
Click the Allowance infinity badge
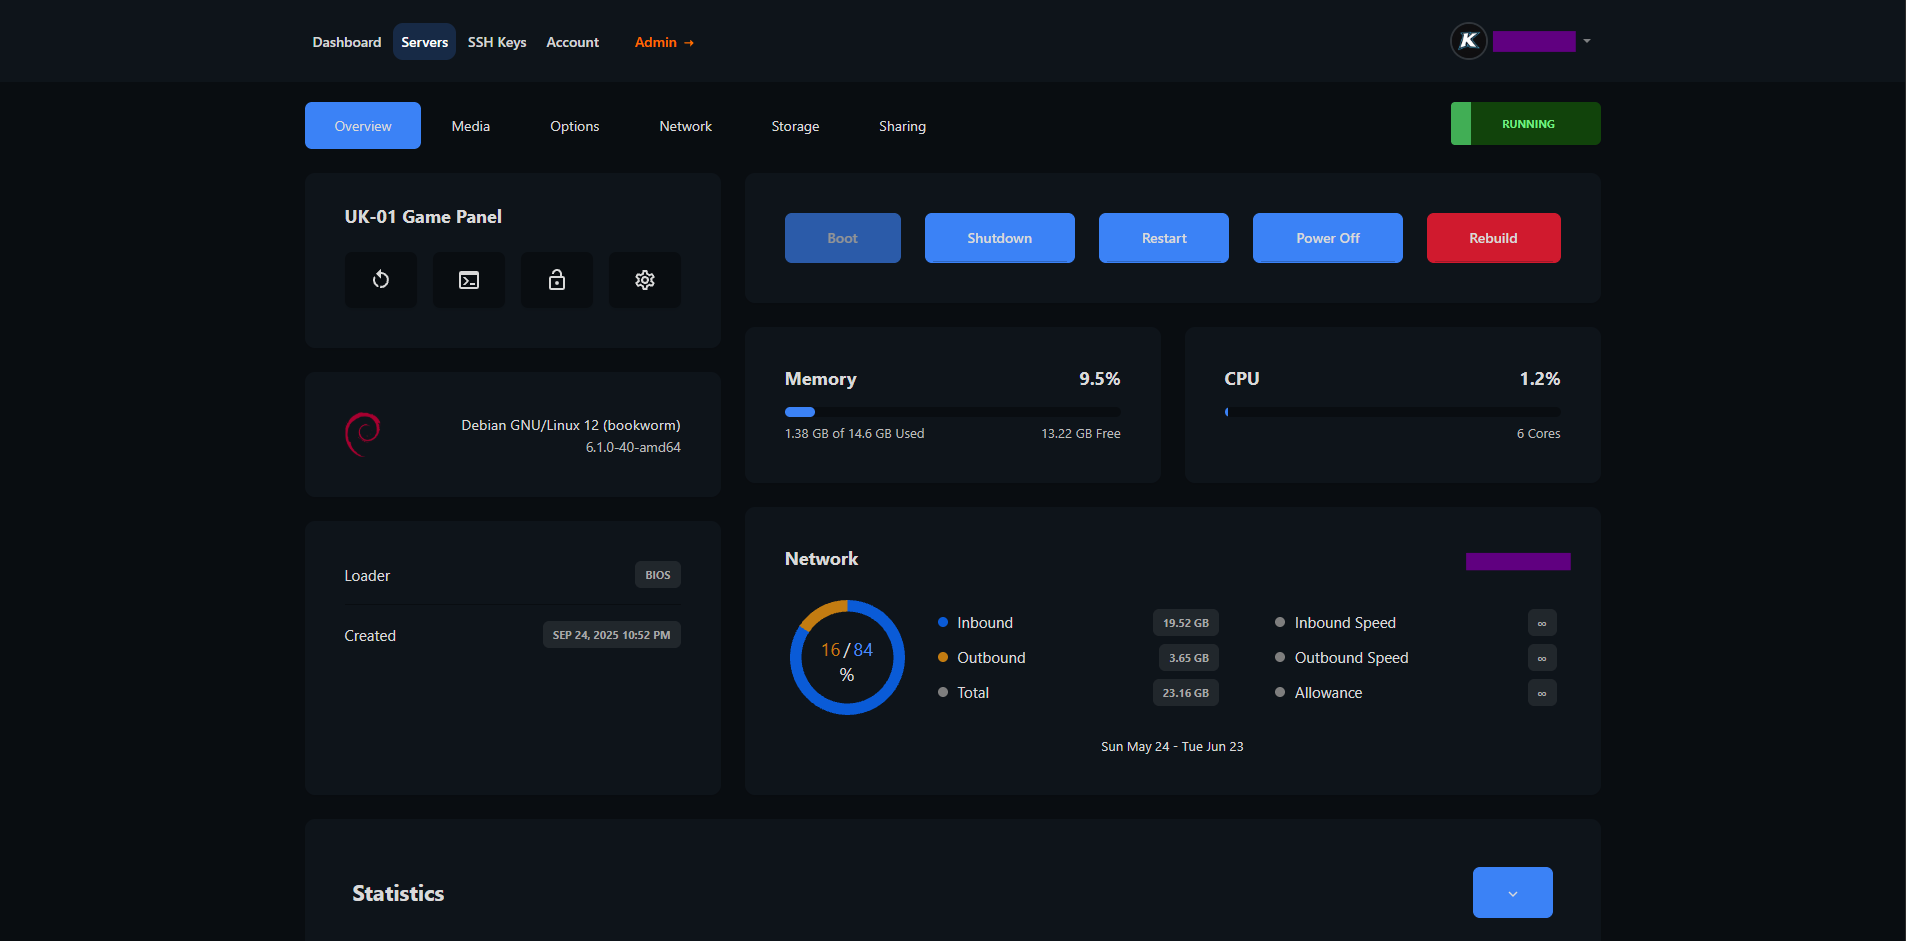[1542, 693]
